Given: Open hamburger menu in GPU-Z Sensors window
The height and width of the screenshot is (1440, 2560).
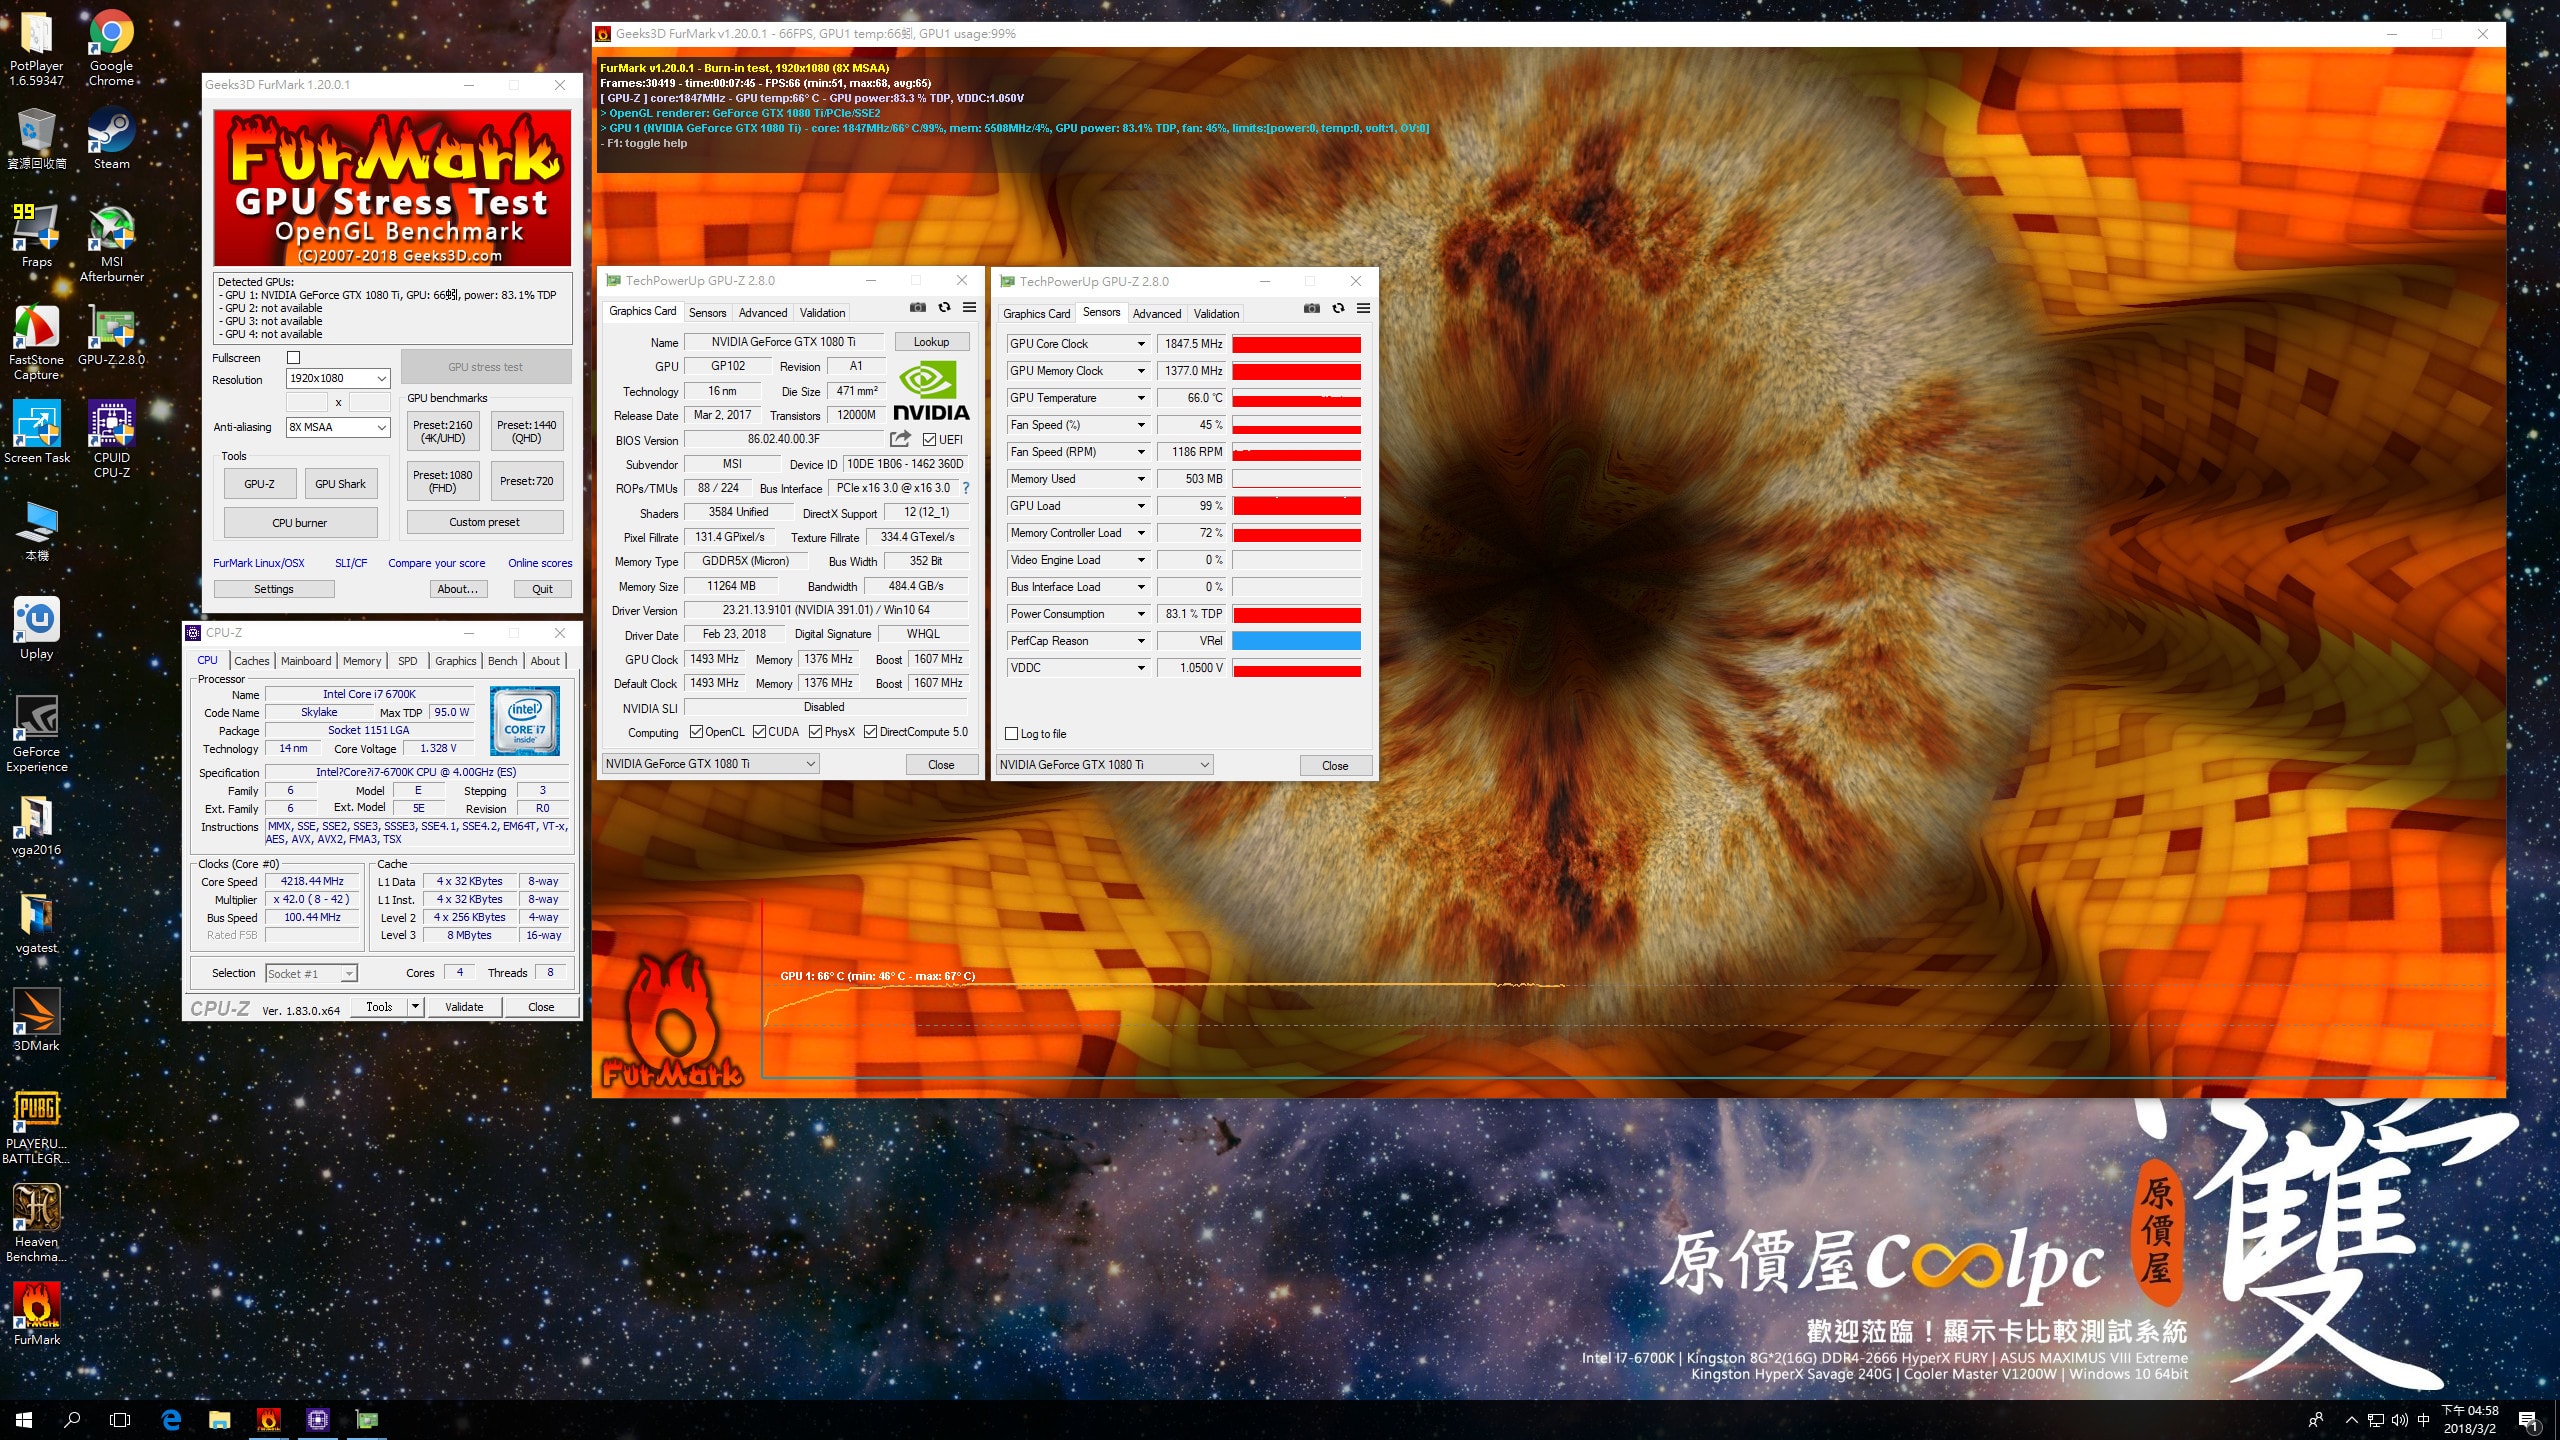Looking at the screenshot, I should (x=1363, y=309).
